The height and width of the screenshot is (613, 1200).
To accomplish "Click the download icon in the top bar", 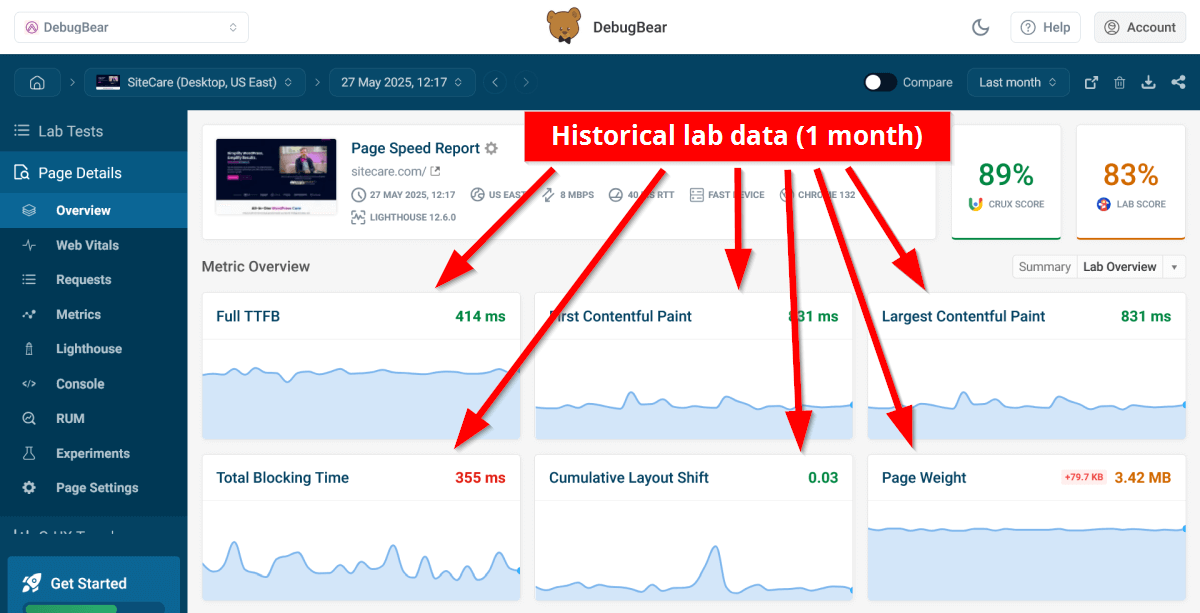I will (1148, 82).
